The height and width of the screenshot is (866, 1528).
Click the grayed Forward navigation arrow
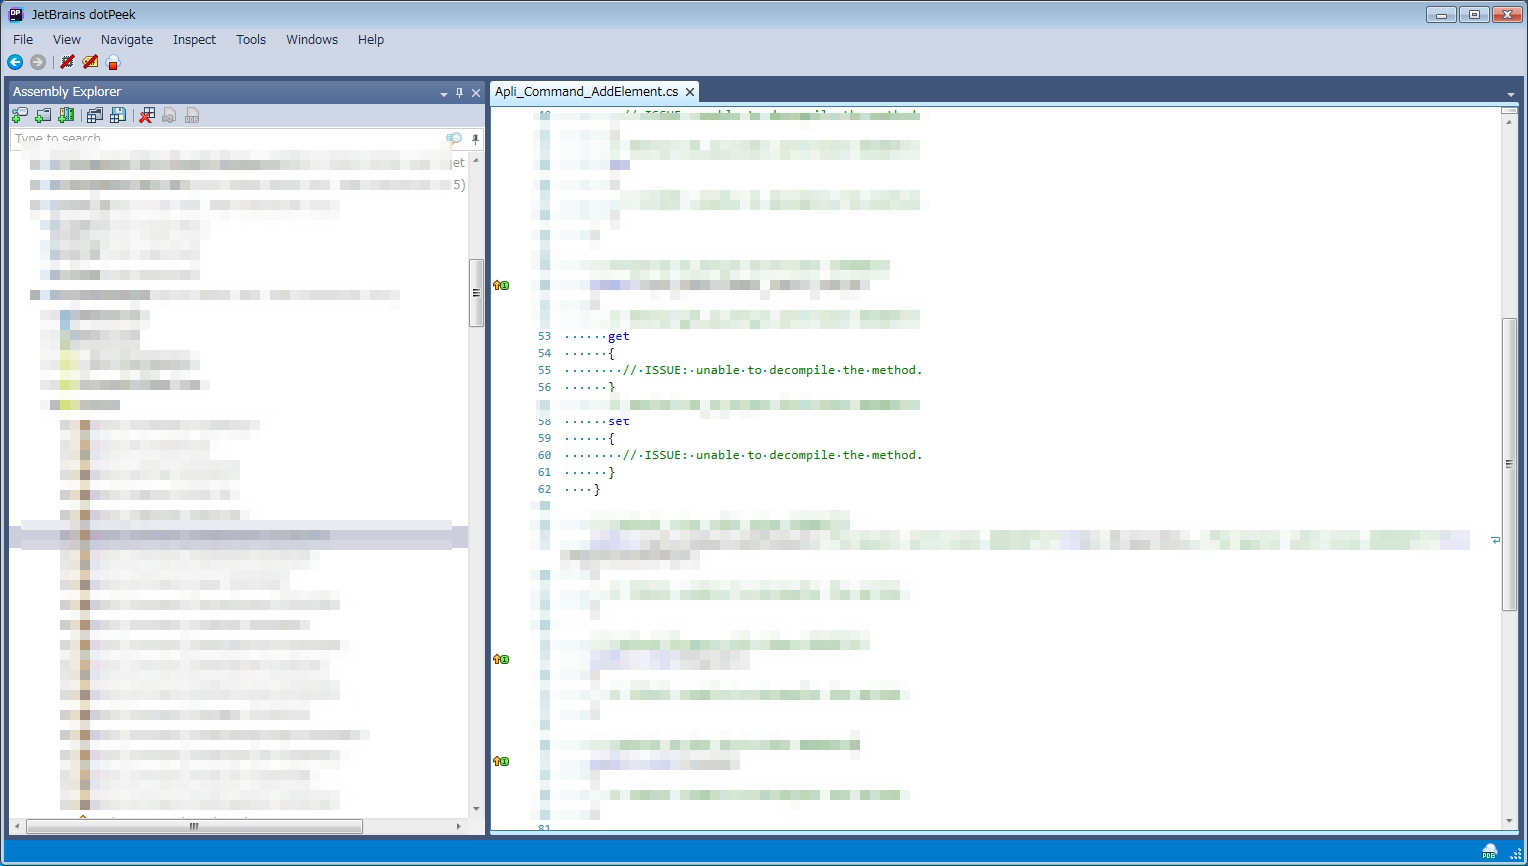point(38,62)
